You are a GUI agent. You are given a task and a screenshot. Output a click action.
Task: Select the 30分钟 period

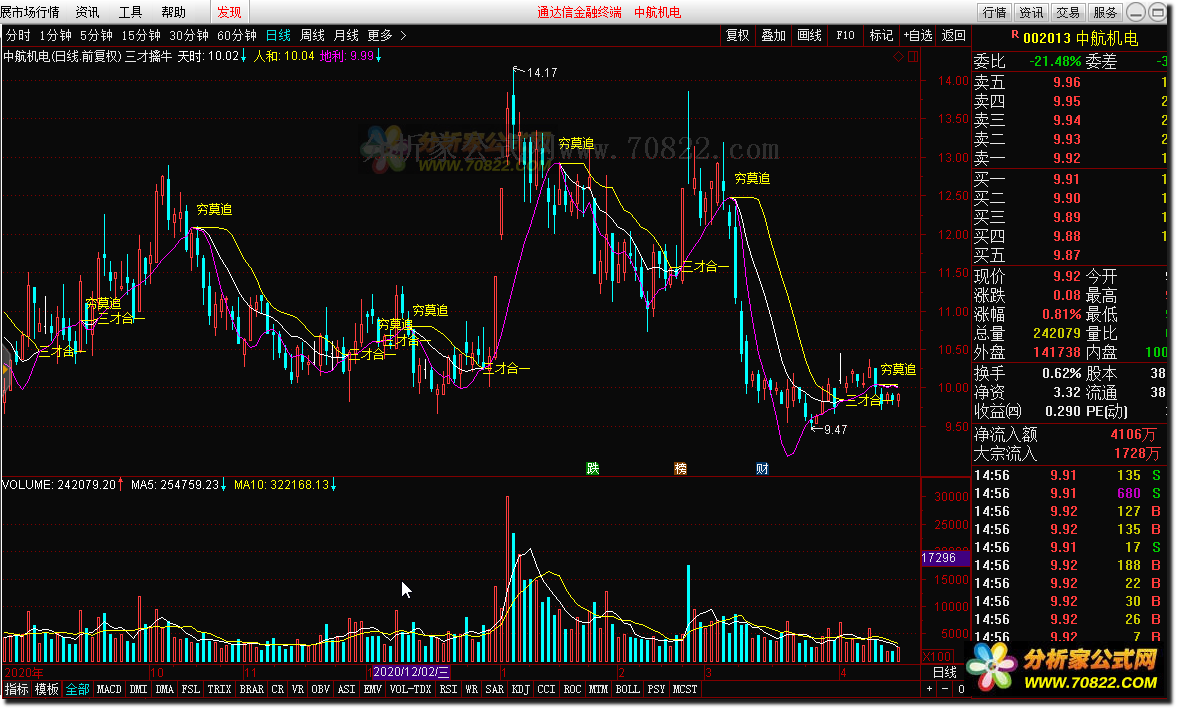pyautogui.click(x=188, y=35)
